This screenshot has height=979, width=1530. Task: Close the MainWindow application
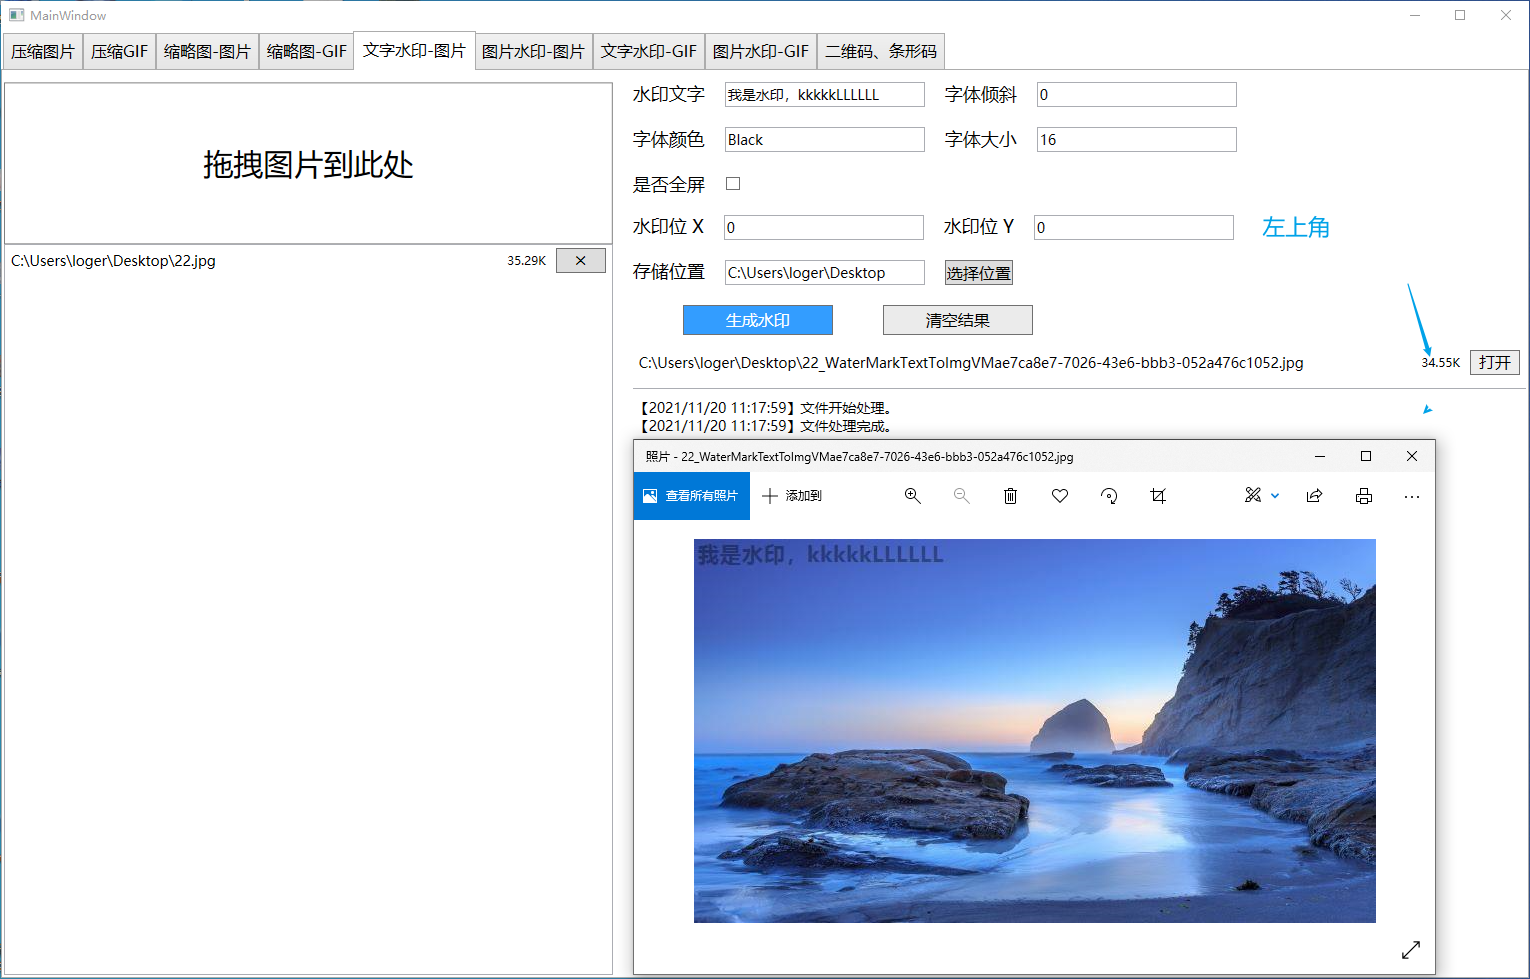point(1506,15)
